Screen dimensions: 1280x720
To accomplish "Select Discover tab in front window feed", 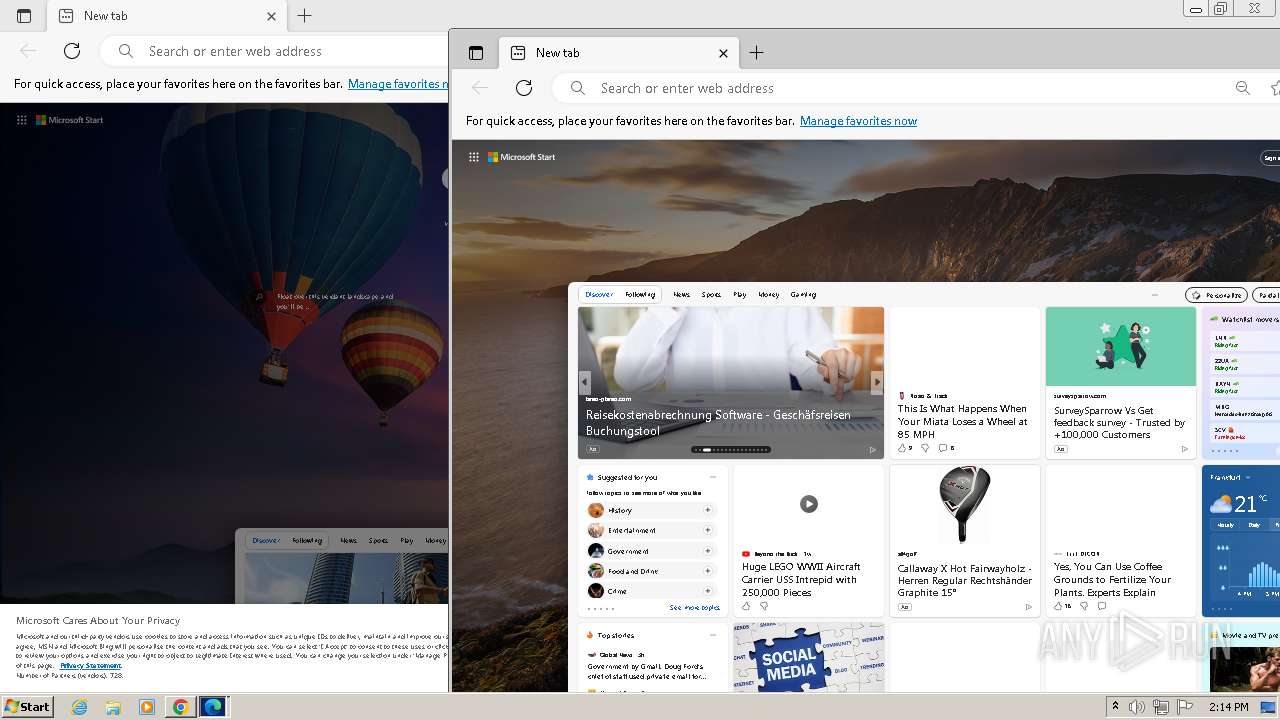I will [599, 295].
